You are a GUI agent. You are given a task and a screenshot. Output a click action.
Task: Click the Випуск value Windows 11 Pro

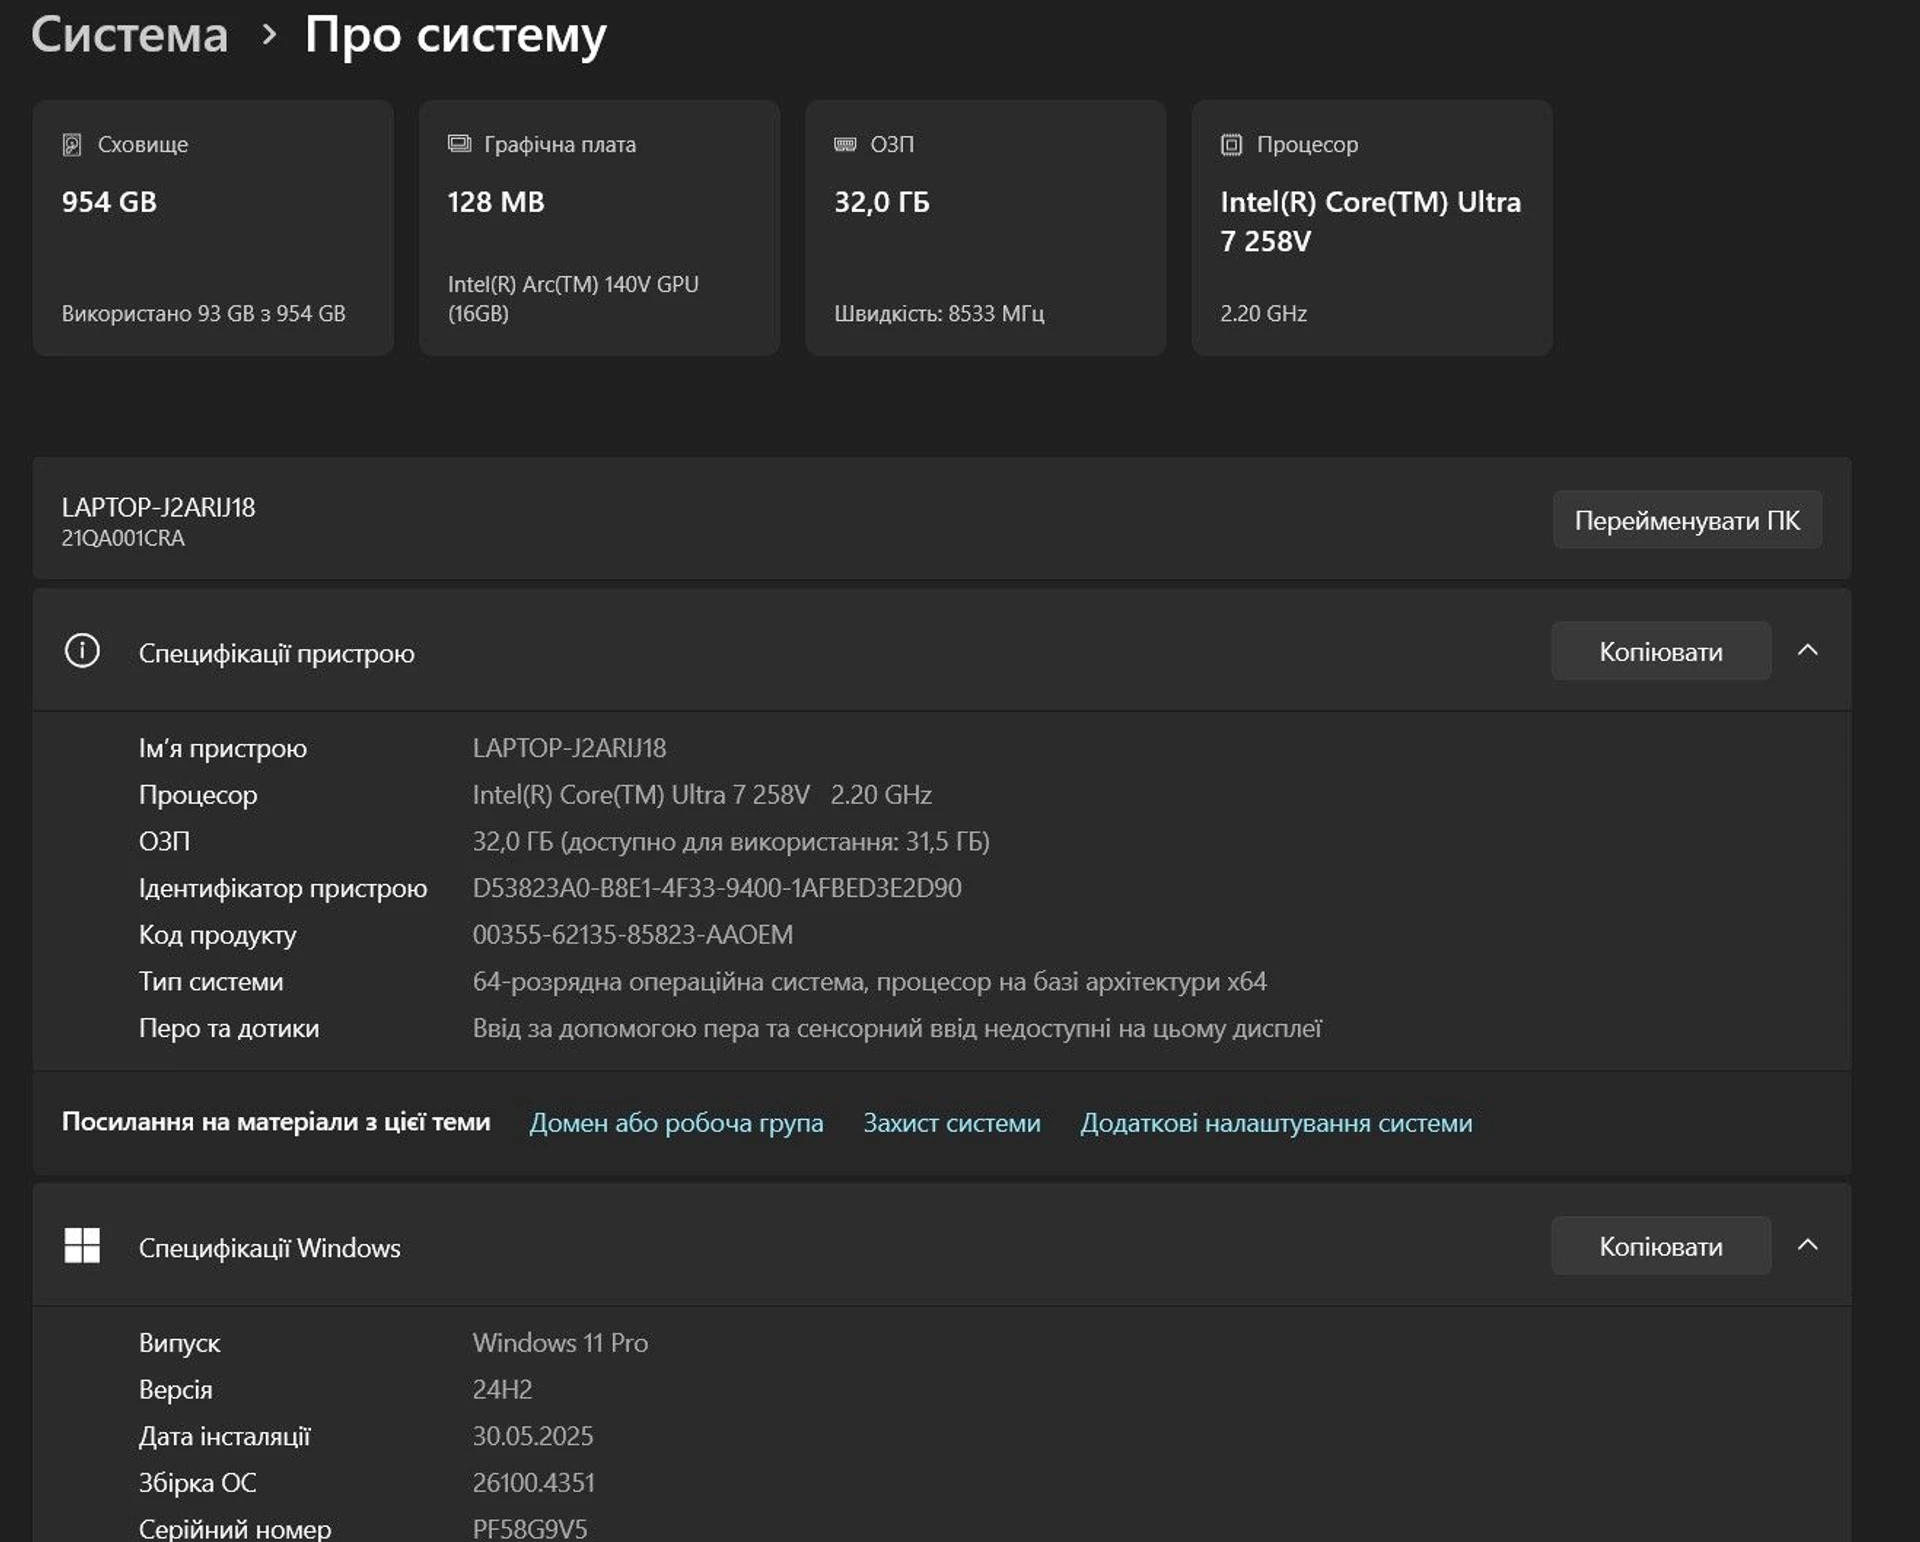click(560, 1343)
